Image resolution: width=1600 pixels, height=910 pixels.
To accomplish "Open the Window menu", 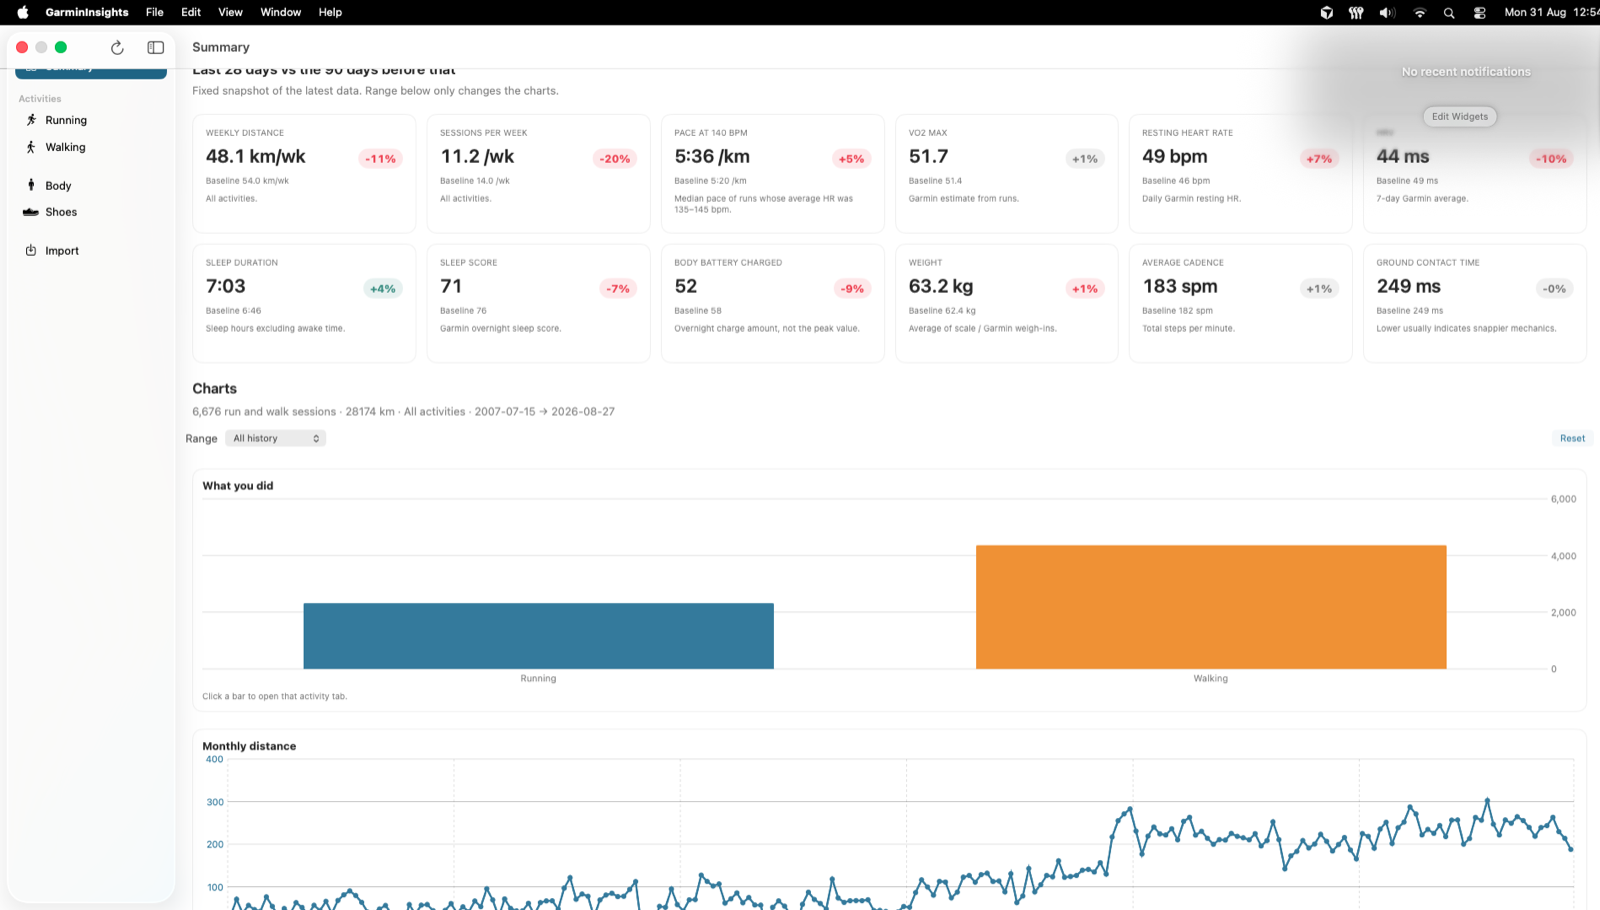I will 281,12.
